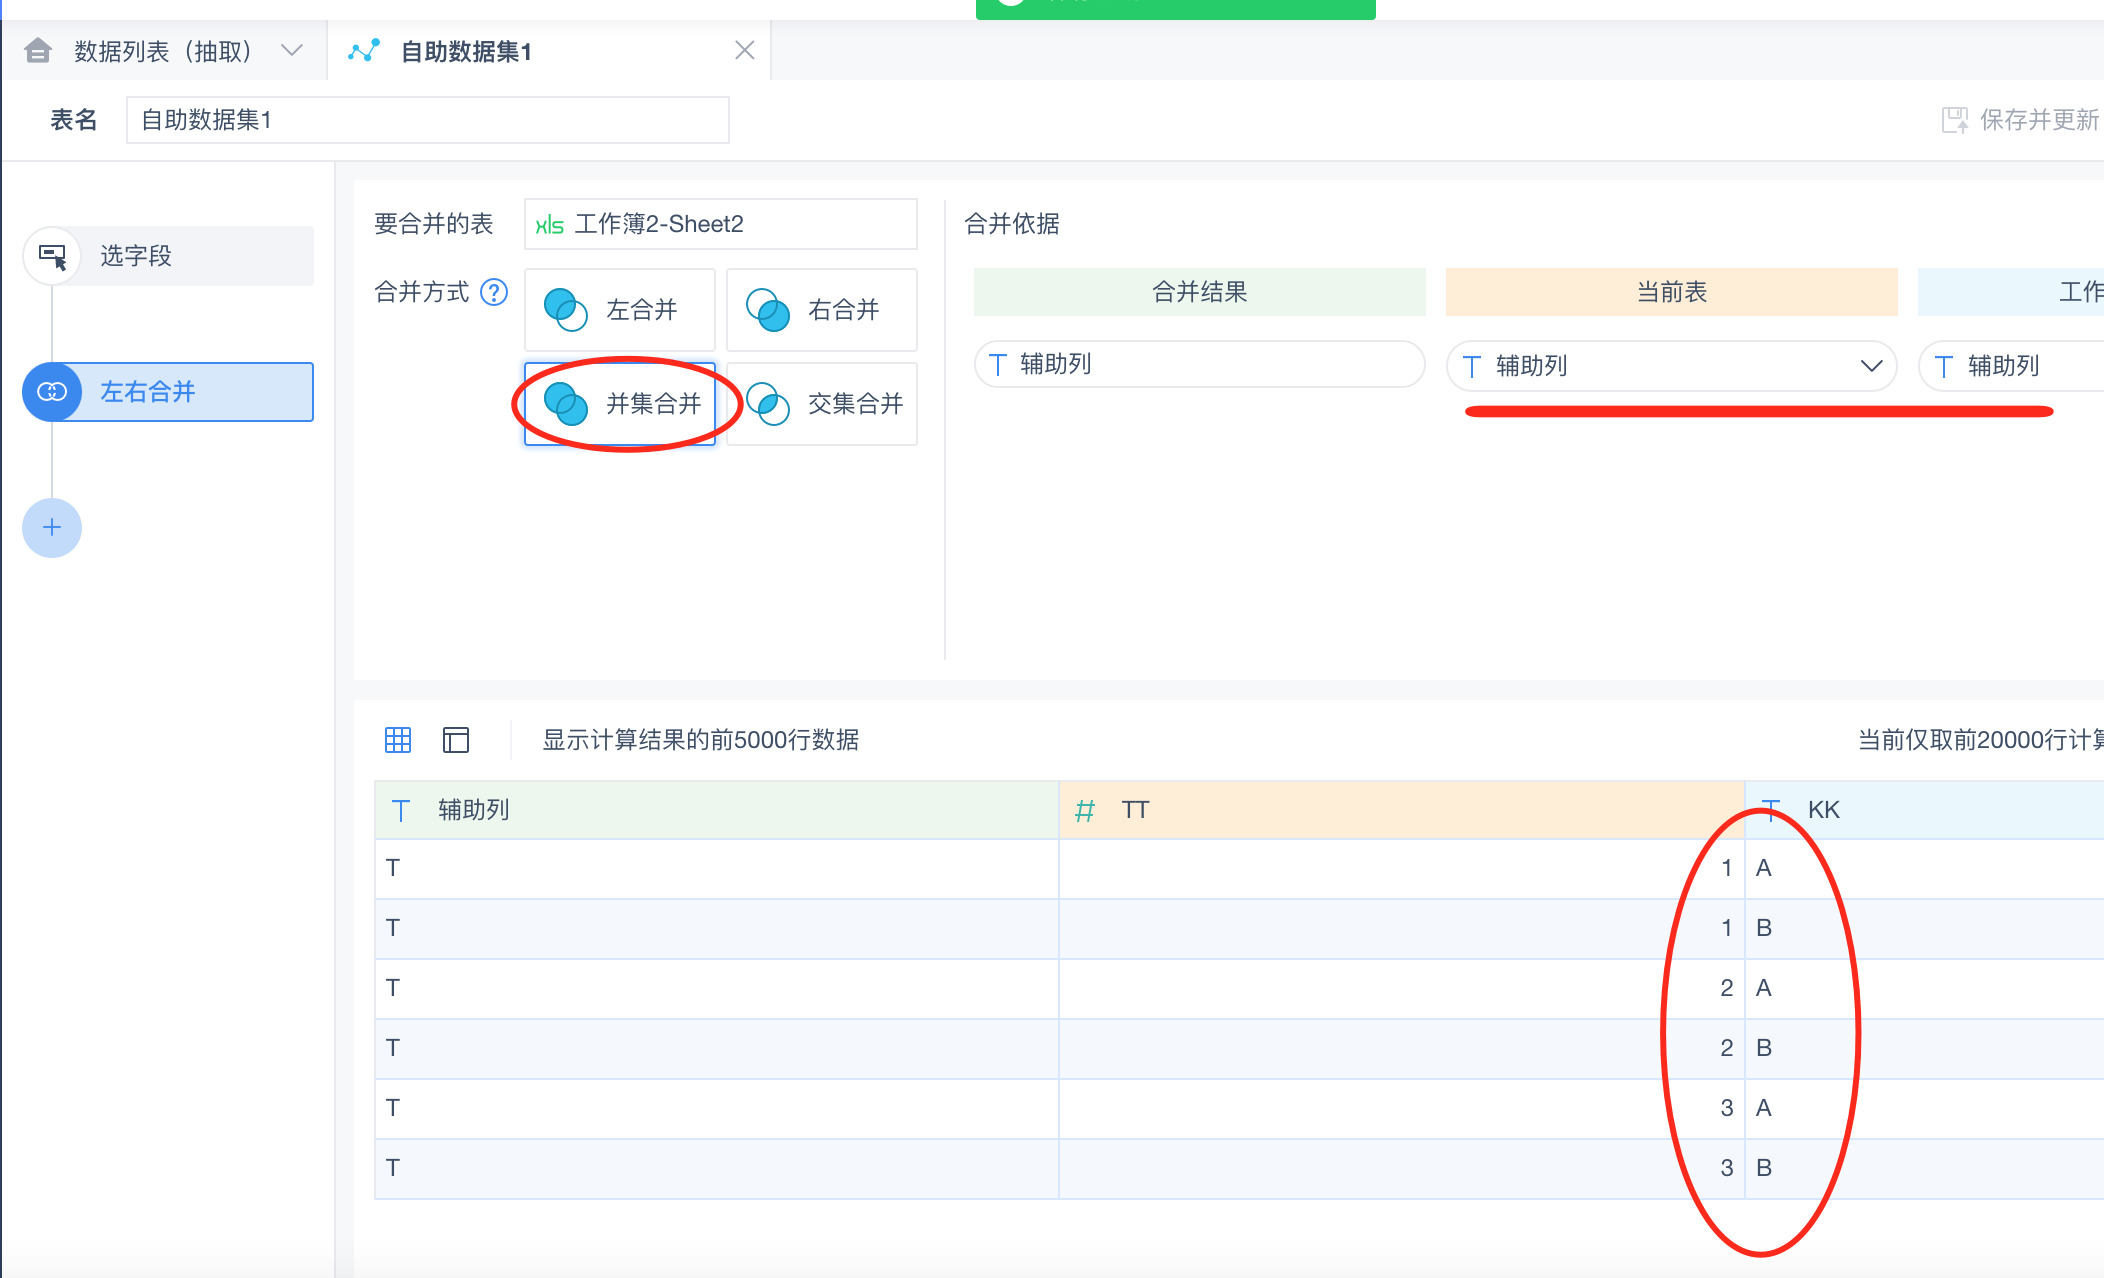This screenshot has height=1278, width=2104.
Task: Switch to grid data preview icon
Action: (398, 740)
